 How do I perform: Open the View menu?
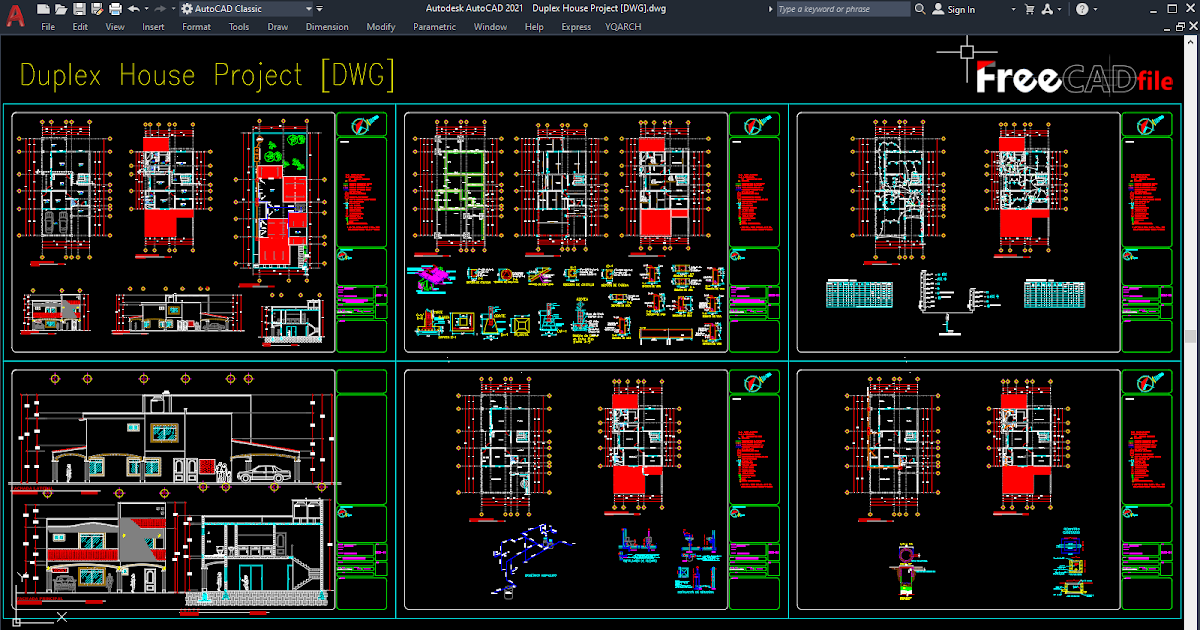(115, 27)
